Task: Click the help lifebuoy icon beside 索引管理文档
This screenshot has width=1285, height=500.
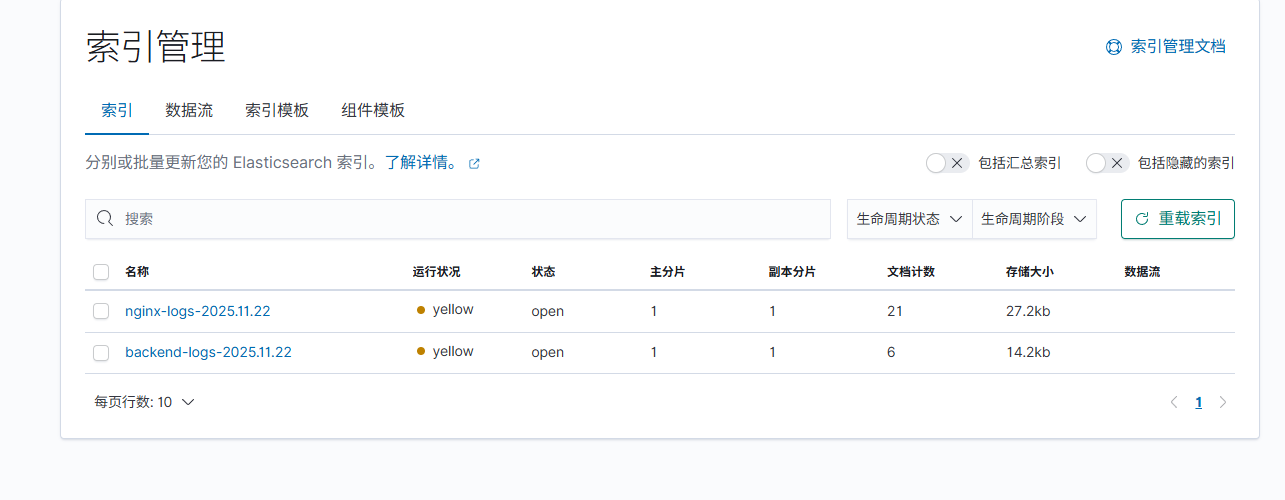Action: tap(1113, 47)
